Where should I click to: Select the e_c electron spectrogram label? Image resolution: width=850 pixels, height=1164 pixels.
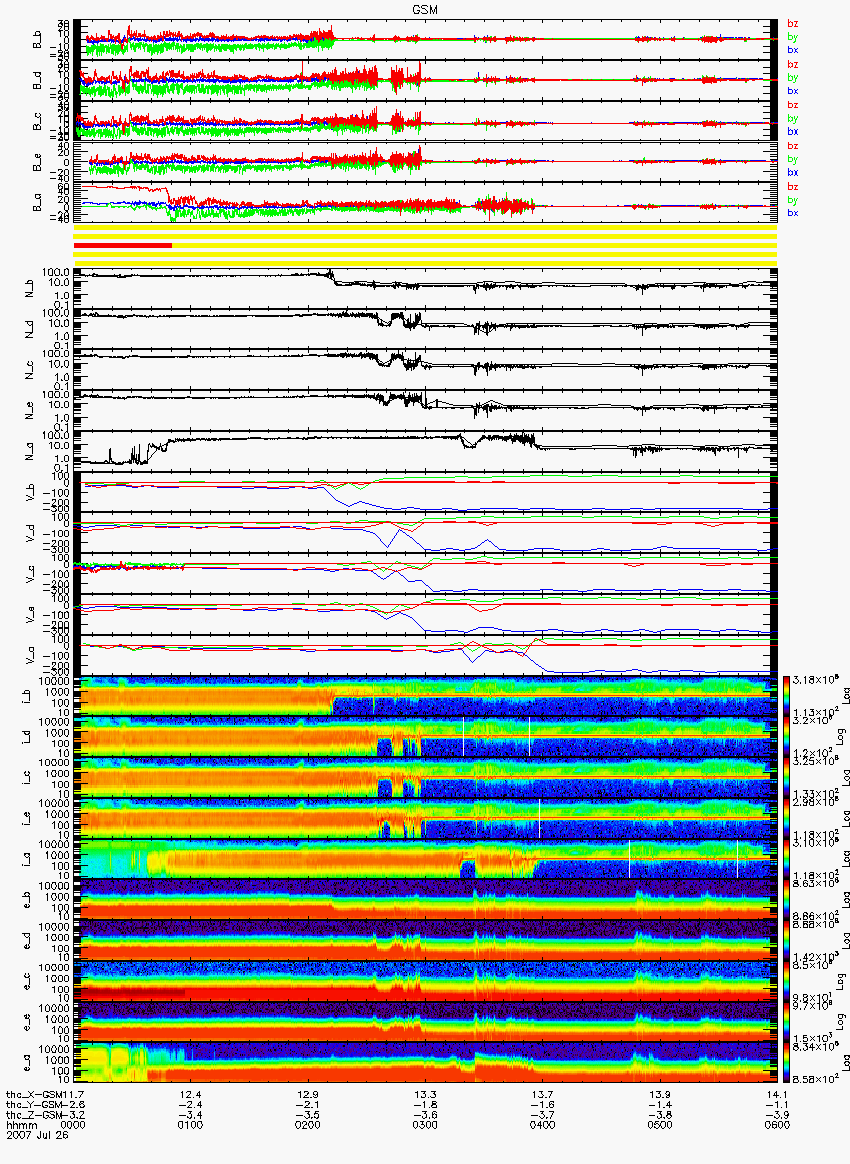pos(25,982)
